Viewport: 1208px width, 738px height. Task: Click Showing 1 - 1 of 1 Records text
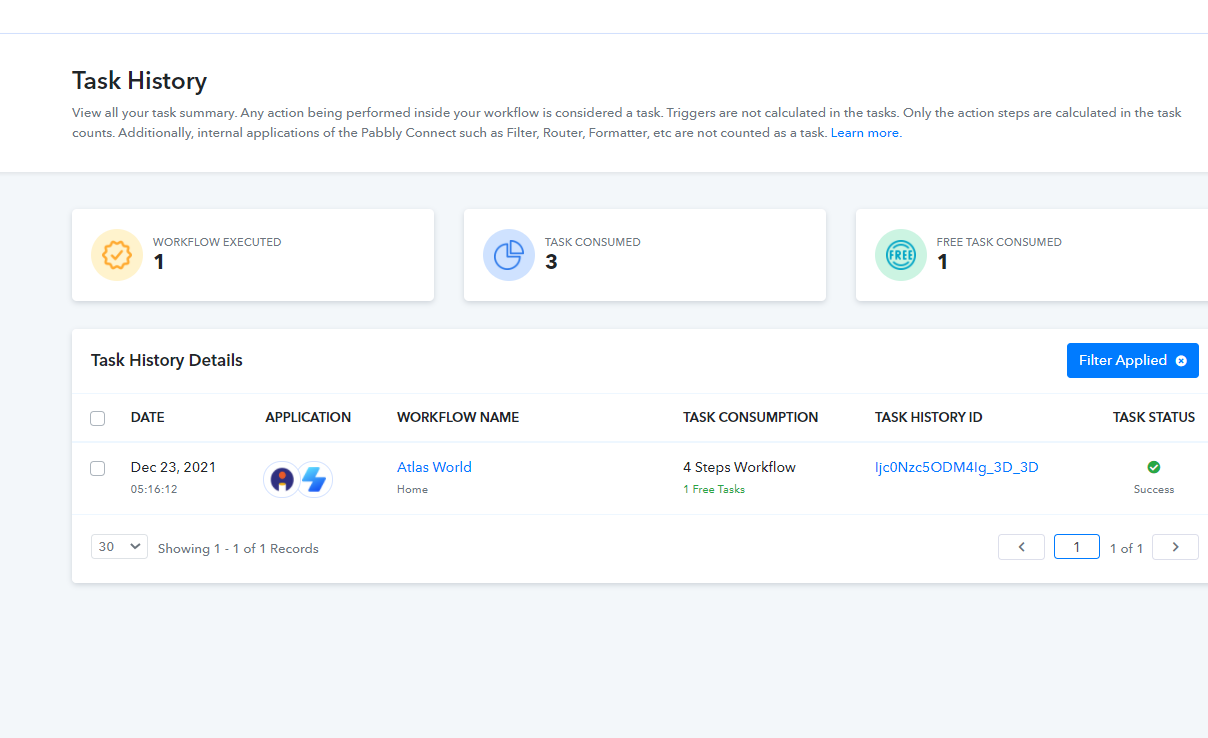coord(238,548)
